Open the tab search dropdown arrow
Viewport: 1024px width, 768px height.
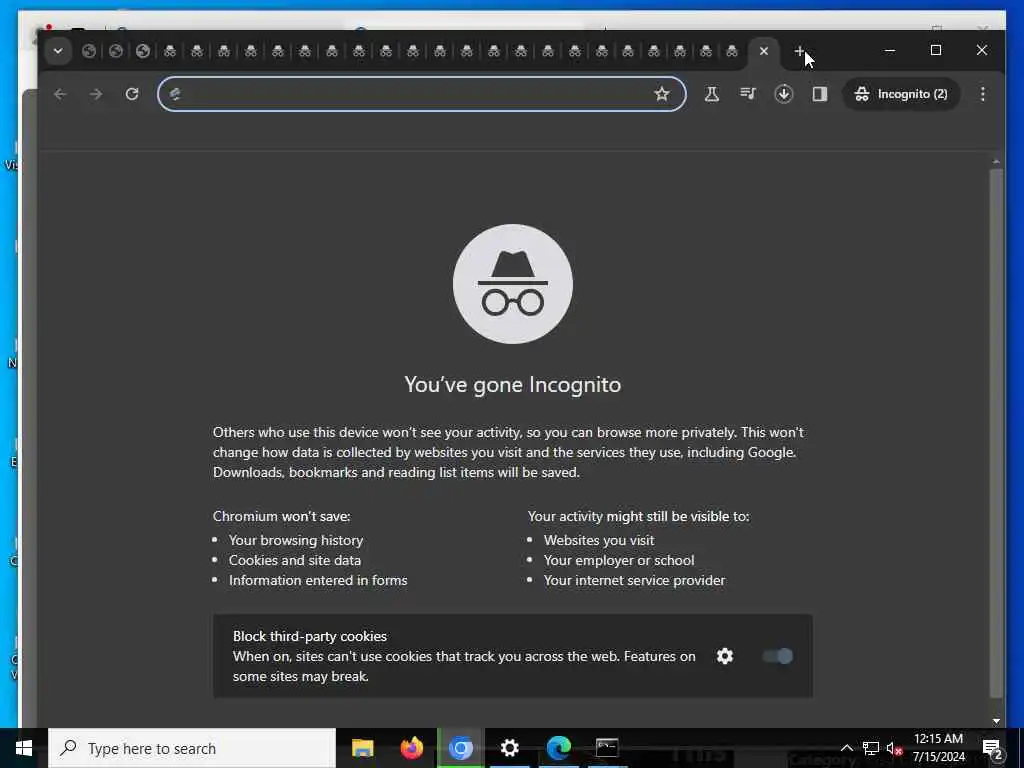58,51
